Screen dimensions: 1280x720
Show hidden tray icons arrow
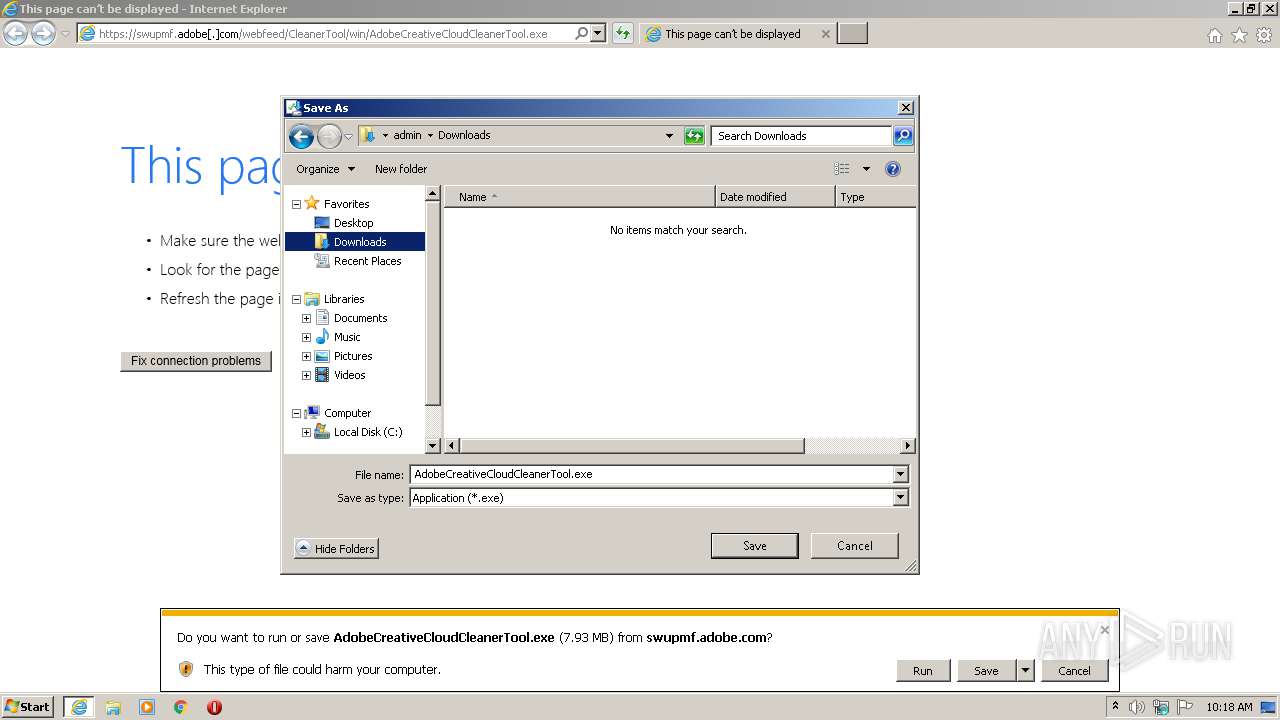[1115, 707]
